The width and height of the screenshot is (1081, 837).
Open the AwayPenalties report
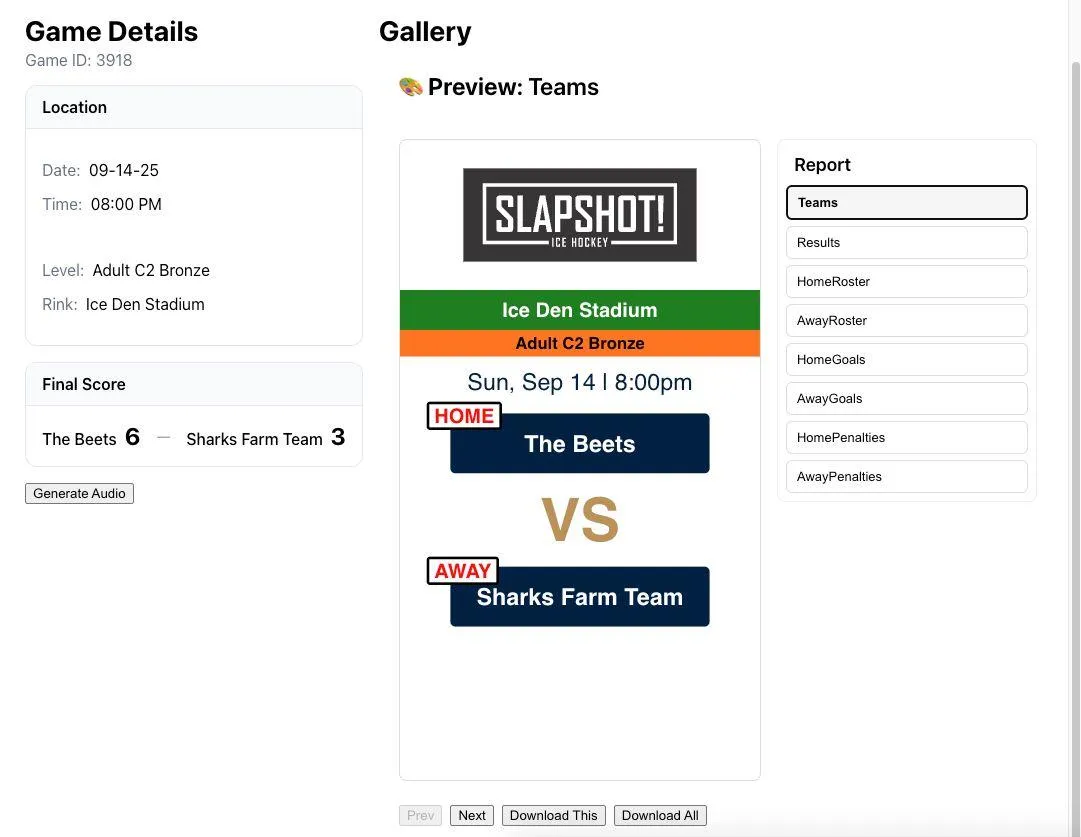pos(906,476)
